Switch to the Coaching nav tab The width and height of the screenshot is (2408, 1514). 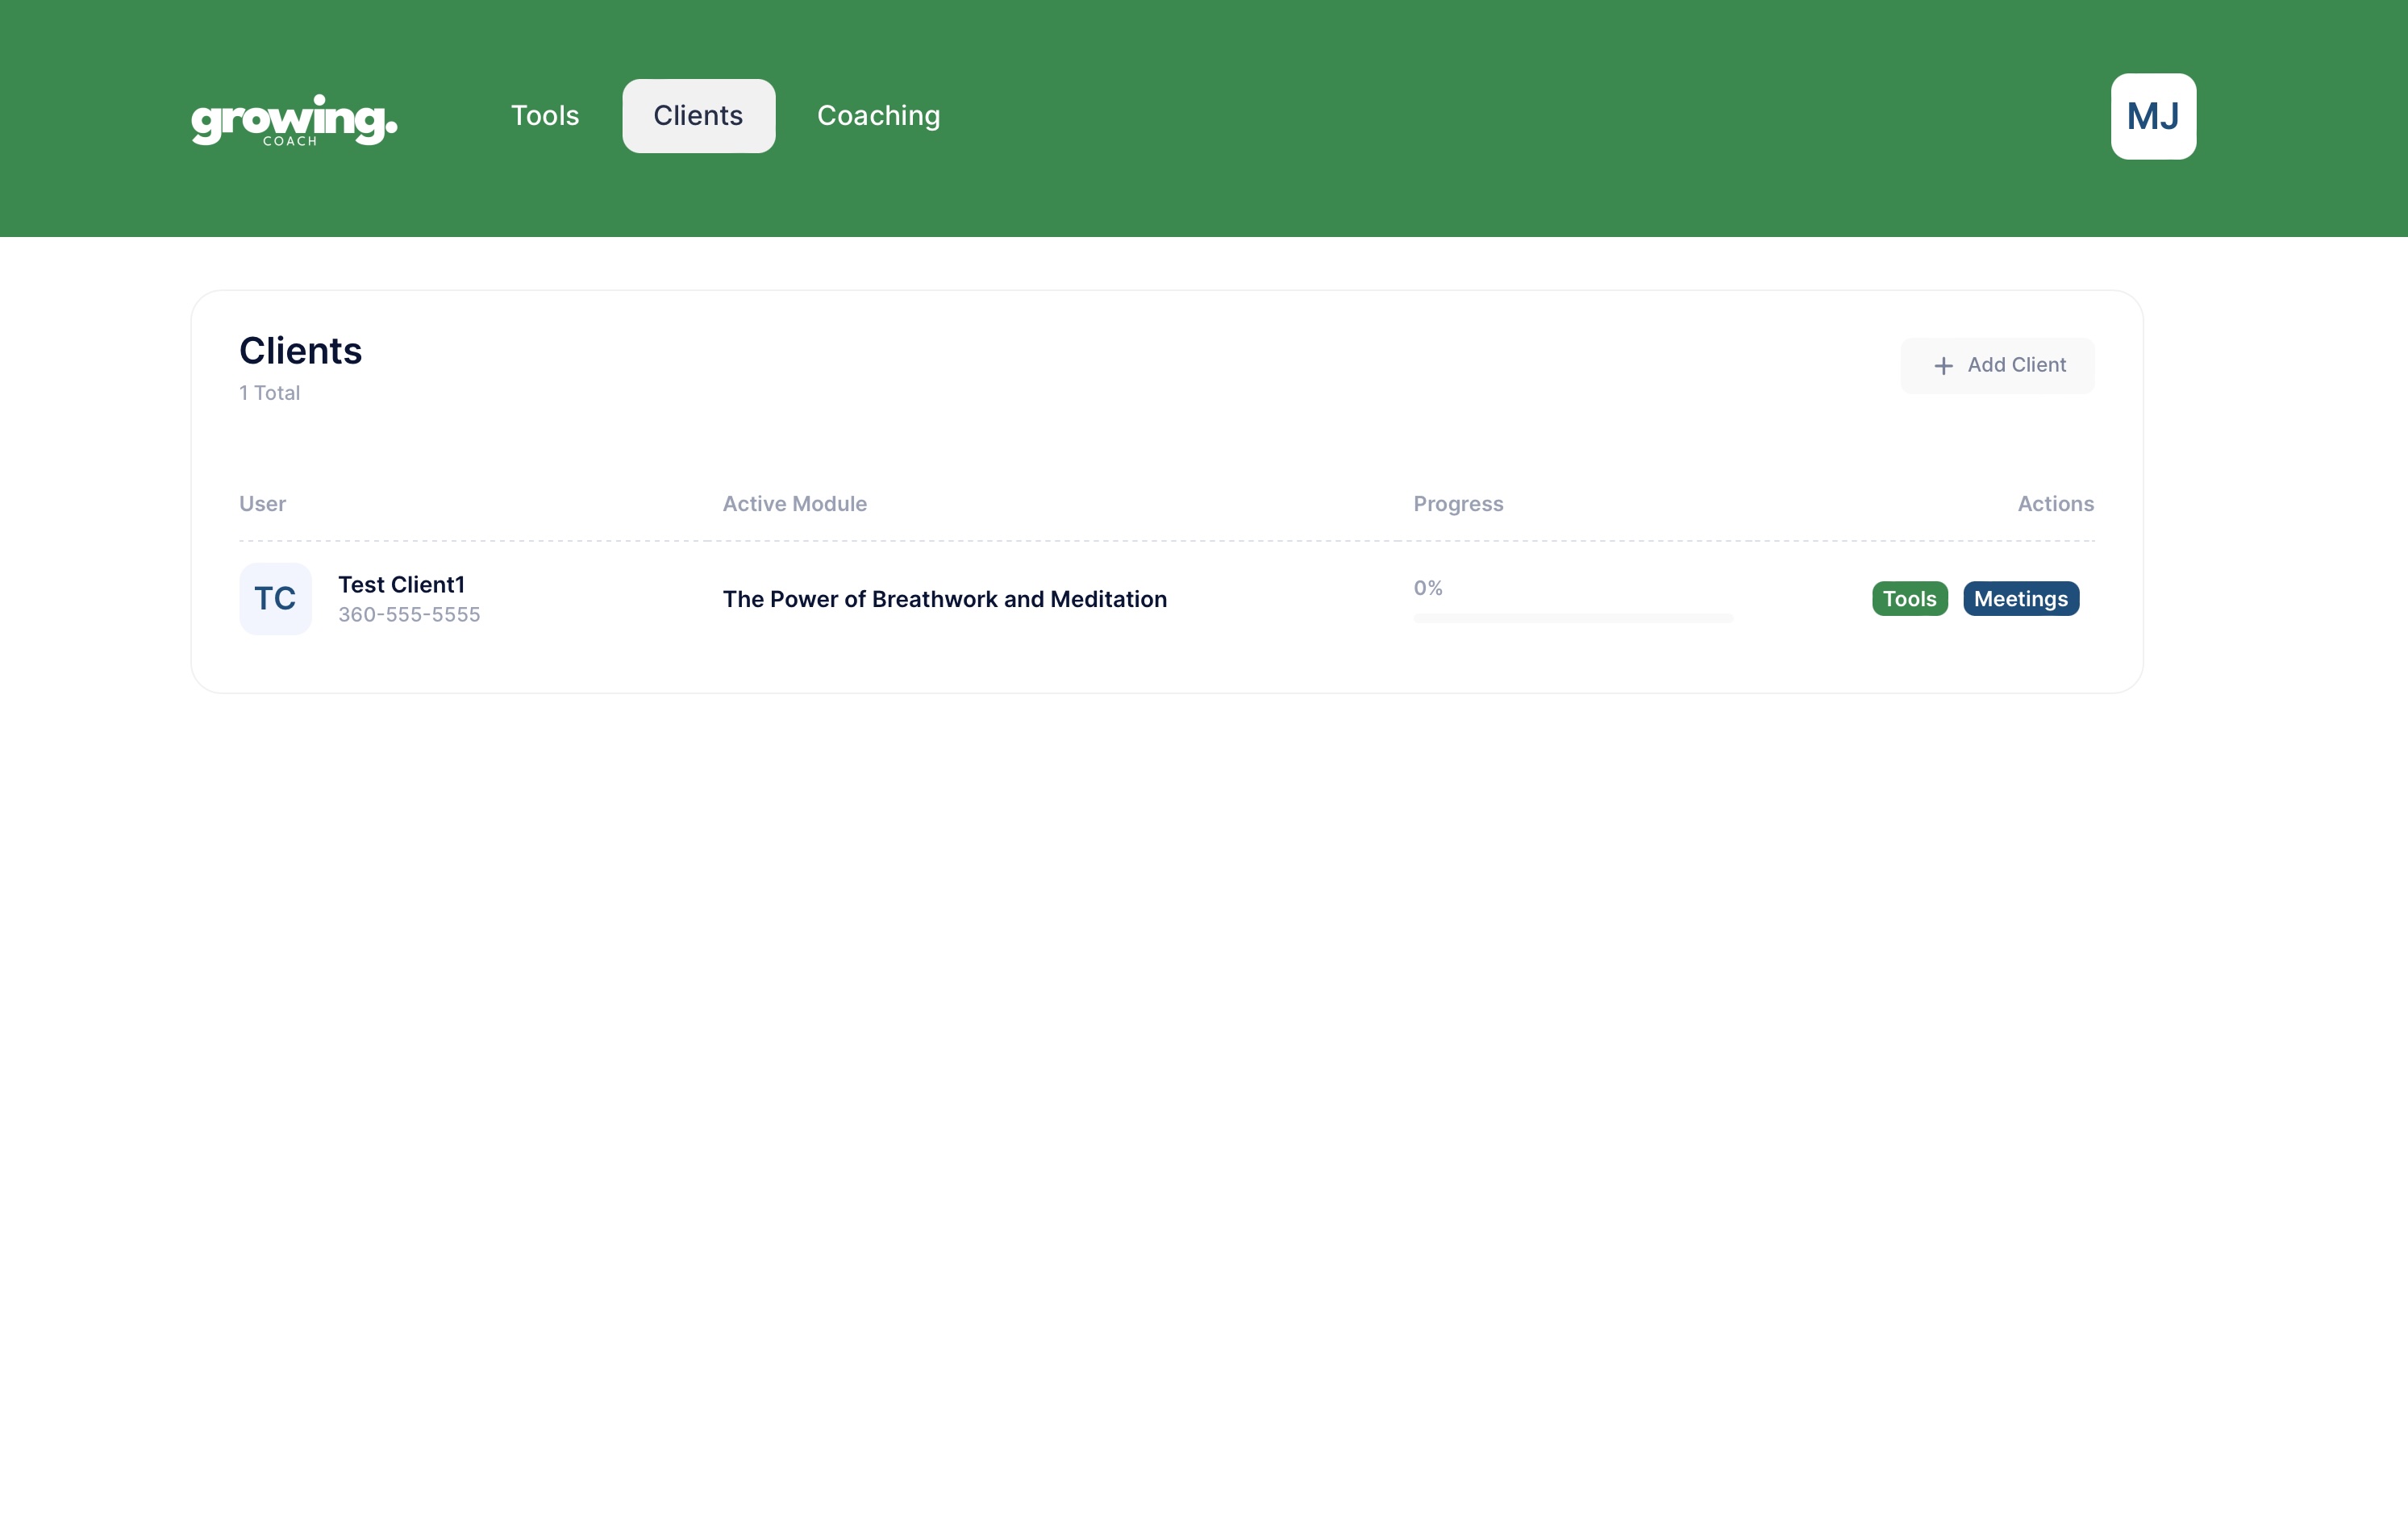[878, 116]
